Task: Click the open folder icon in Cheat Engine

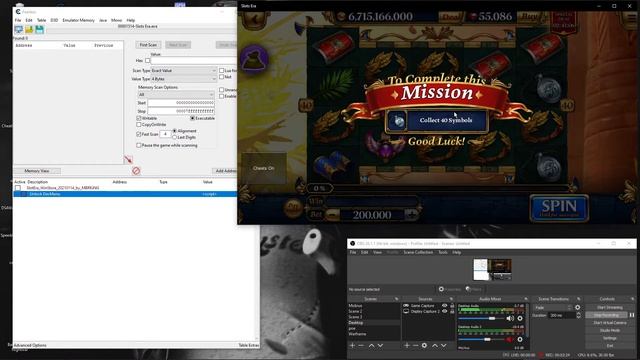Action: click(x=29, y=29)
